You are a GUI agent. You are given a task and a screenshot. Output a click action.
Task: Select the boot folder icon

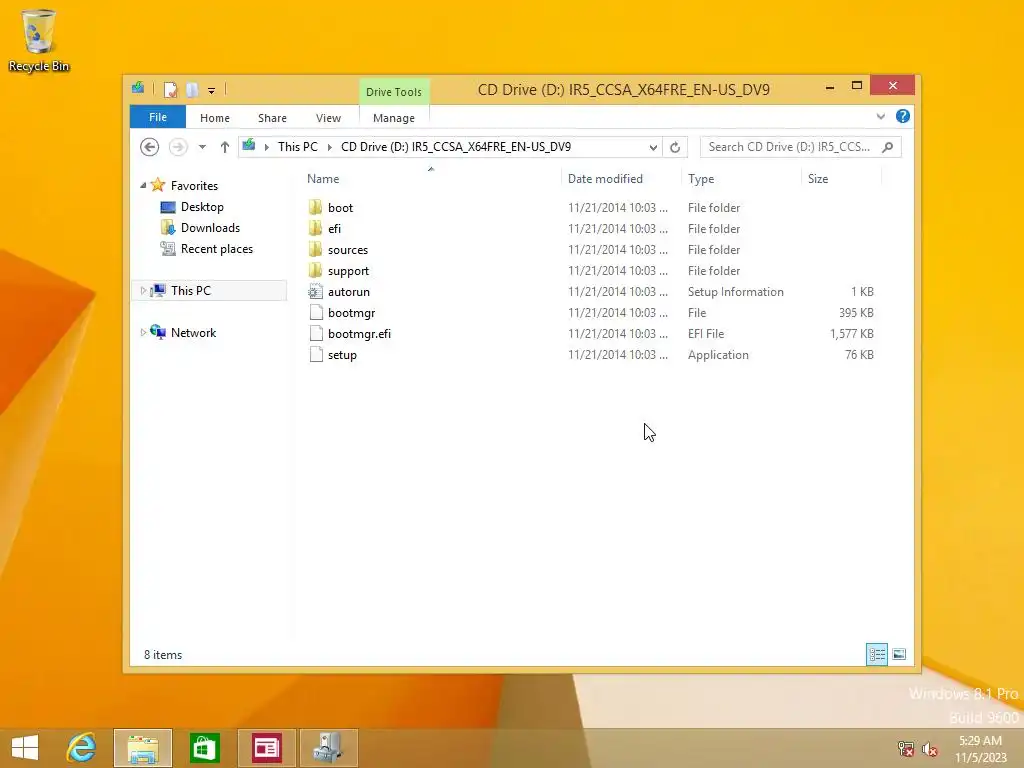point(315,208)
